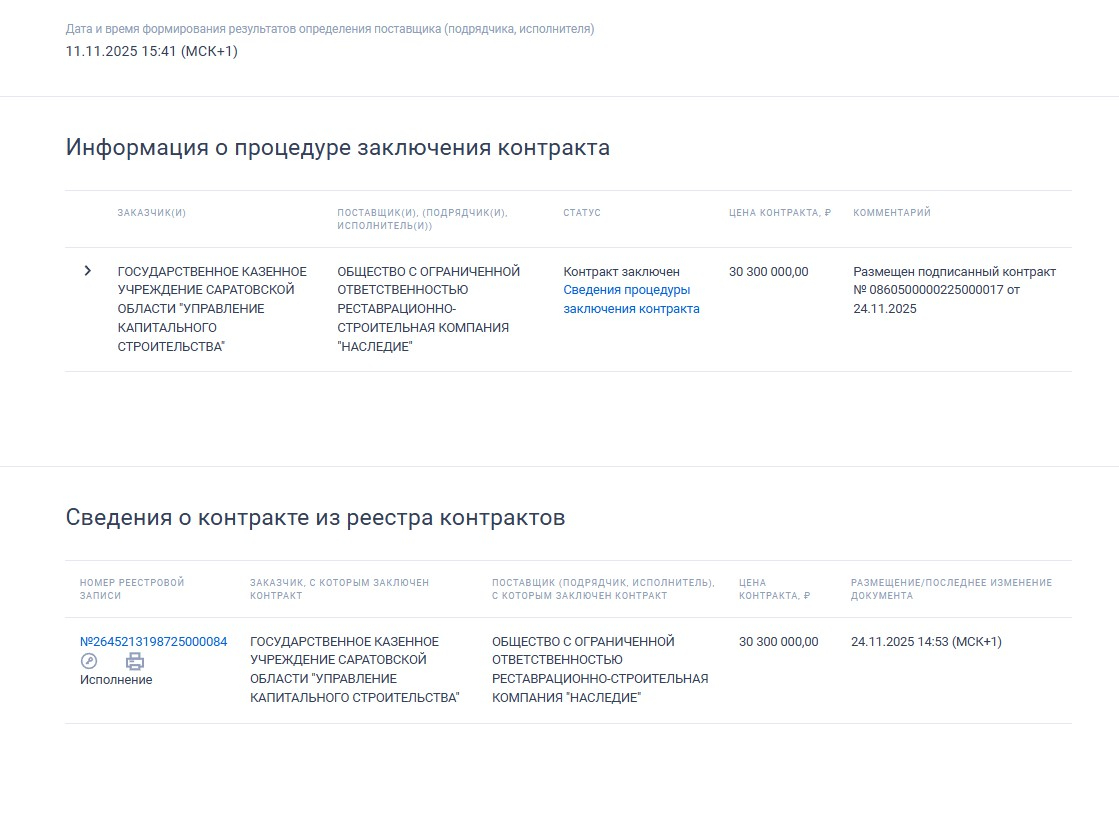This screenshot has width=1119, height=817.
Task: Click the electronic signature key icon
Action: pos(89,661)
